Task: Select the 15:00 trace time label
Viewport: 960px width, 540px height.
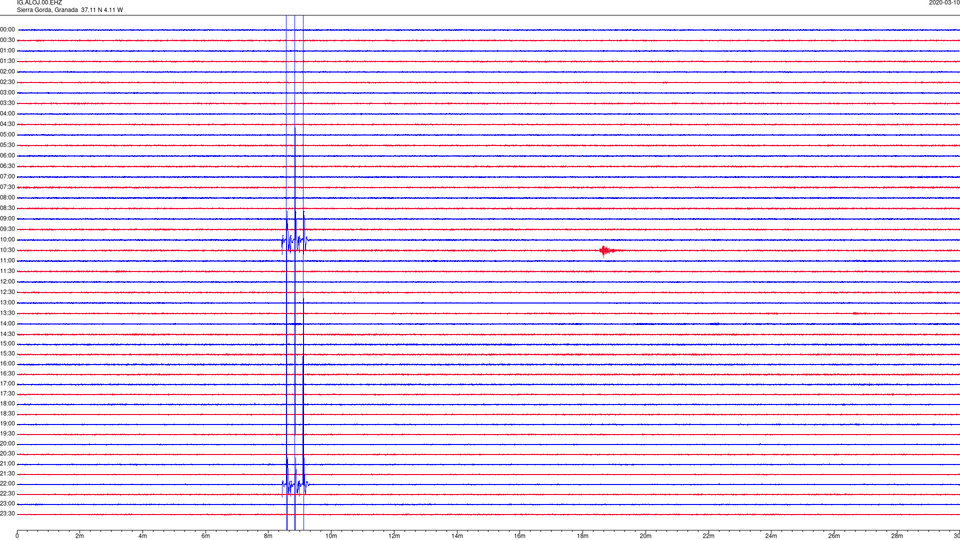Action: (x=7, y=344)
